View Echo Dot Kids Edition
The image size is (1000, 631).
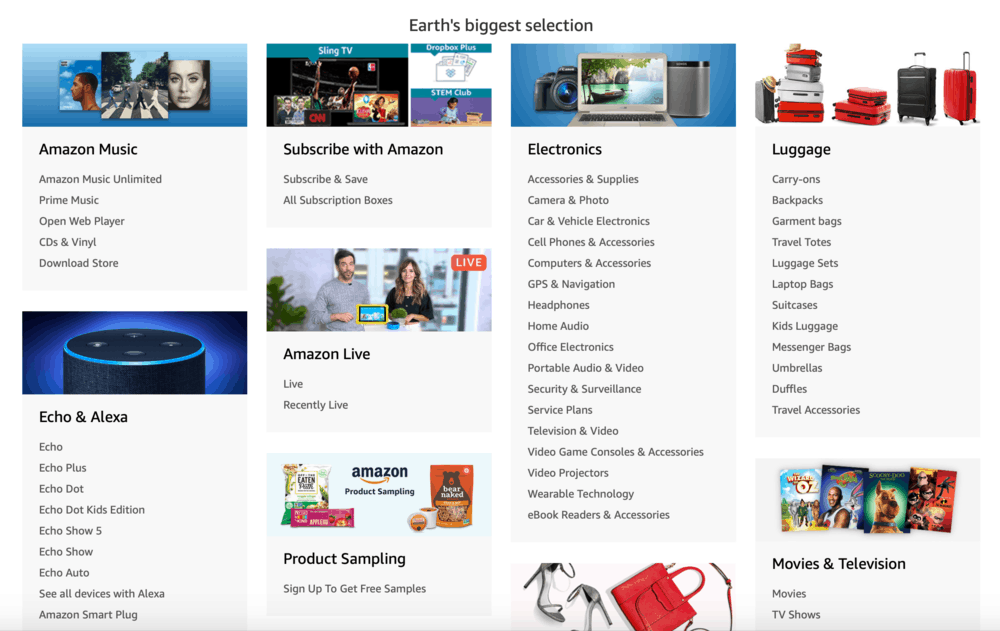coord(91,509)
